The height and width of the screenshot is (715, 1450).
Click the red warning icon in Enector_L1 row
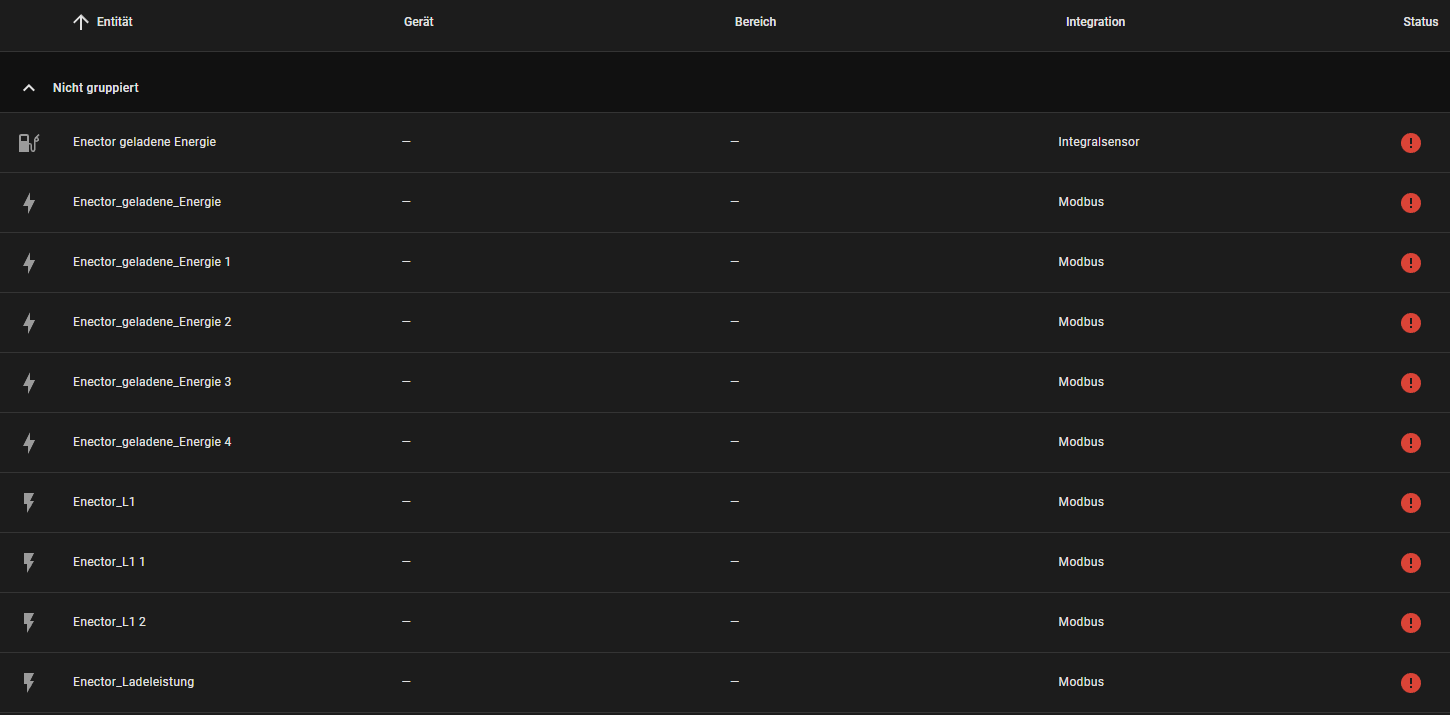(1410, 503)
